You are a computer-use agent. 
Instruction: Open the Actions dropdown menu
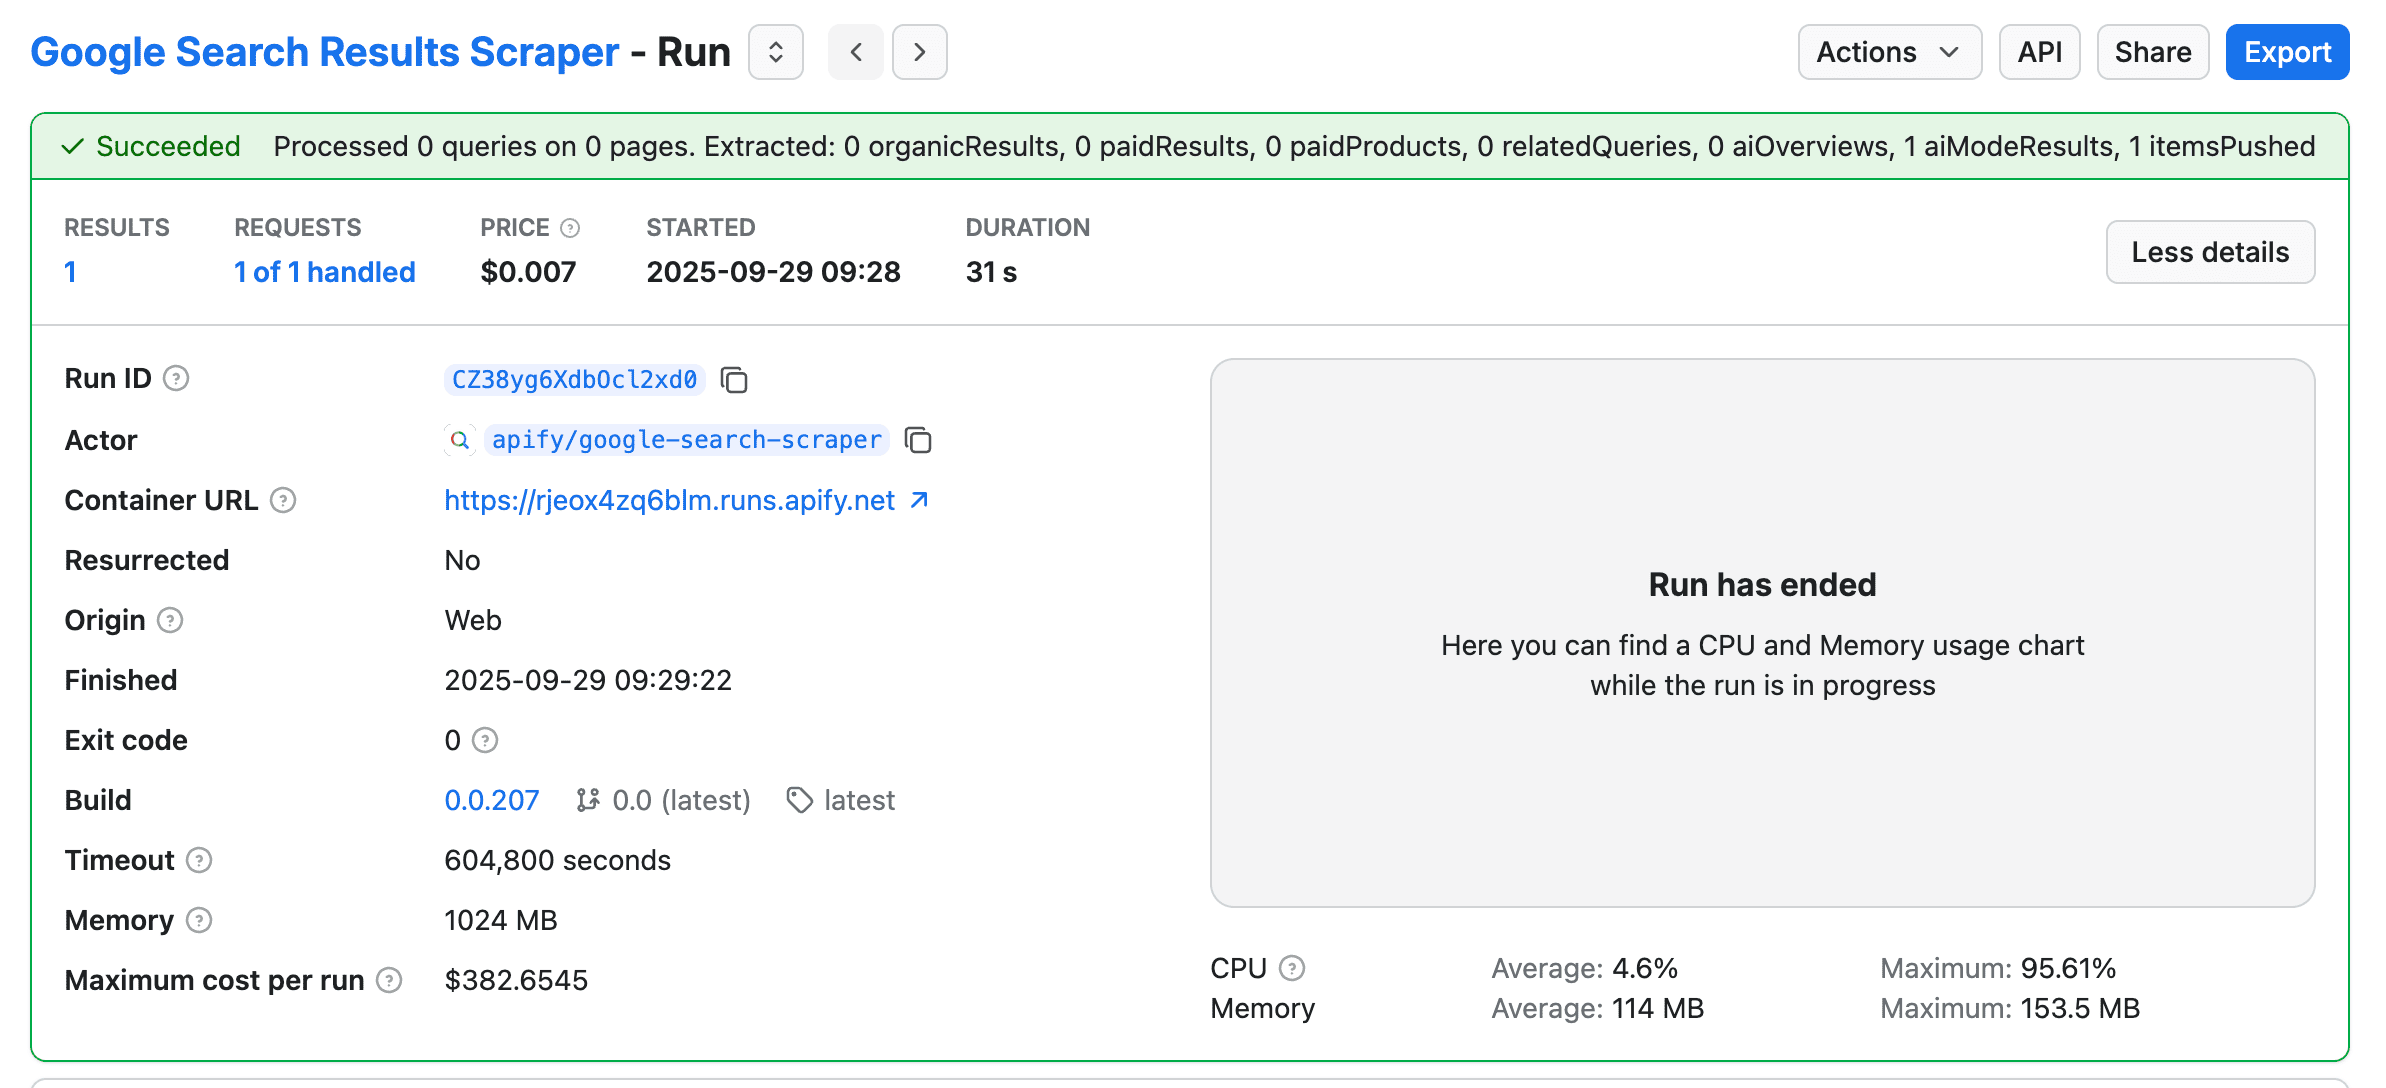(x=1888, y=52)
